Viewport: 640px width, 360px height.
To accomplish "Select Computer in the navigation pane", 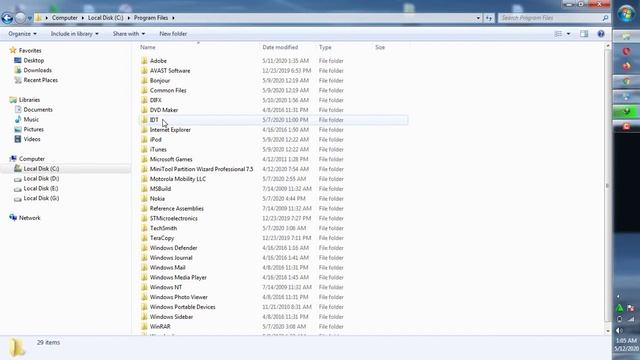I will pos(32,159).
